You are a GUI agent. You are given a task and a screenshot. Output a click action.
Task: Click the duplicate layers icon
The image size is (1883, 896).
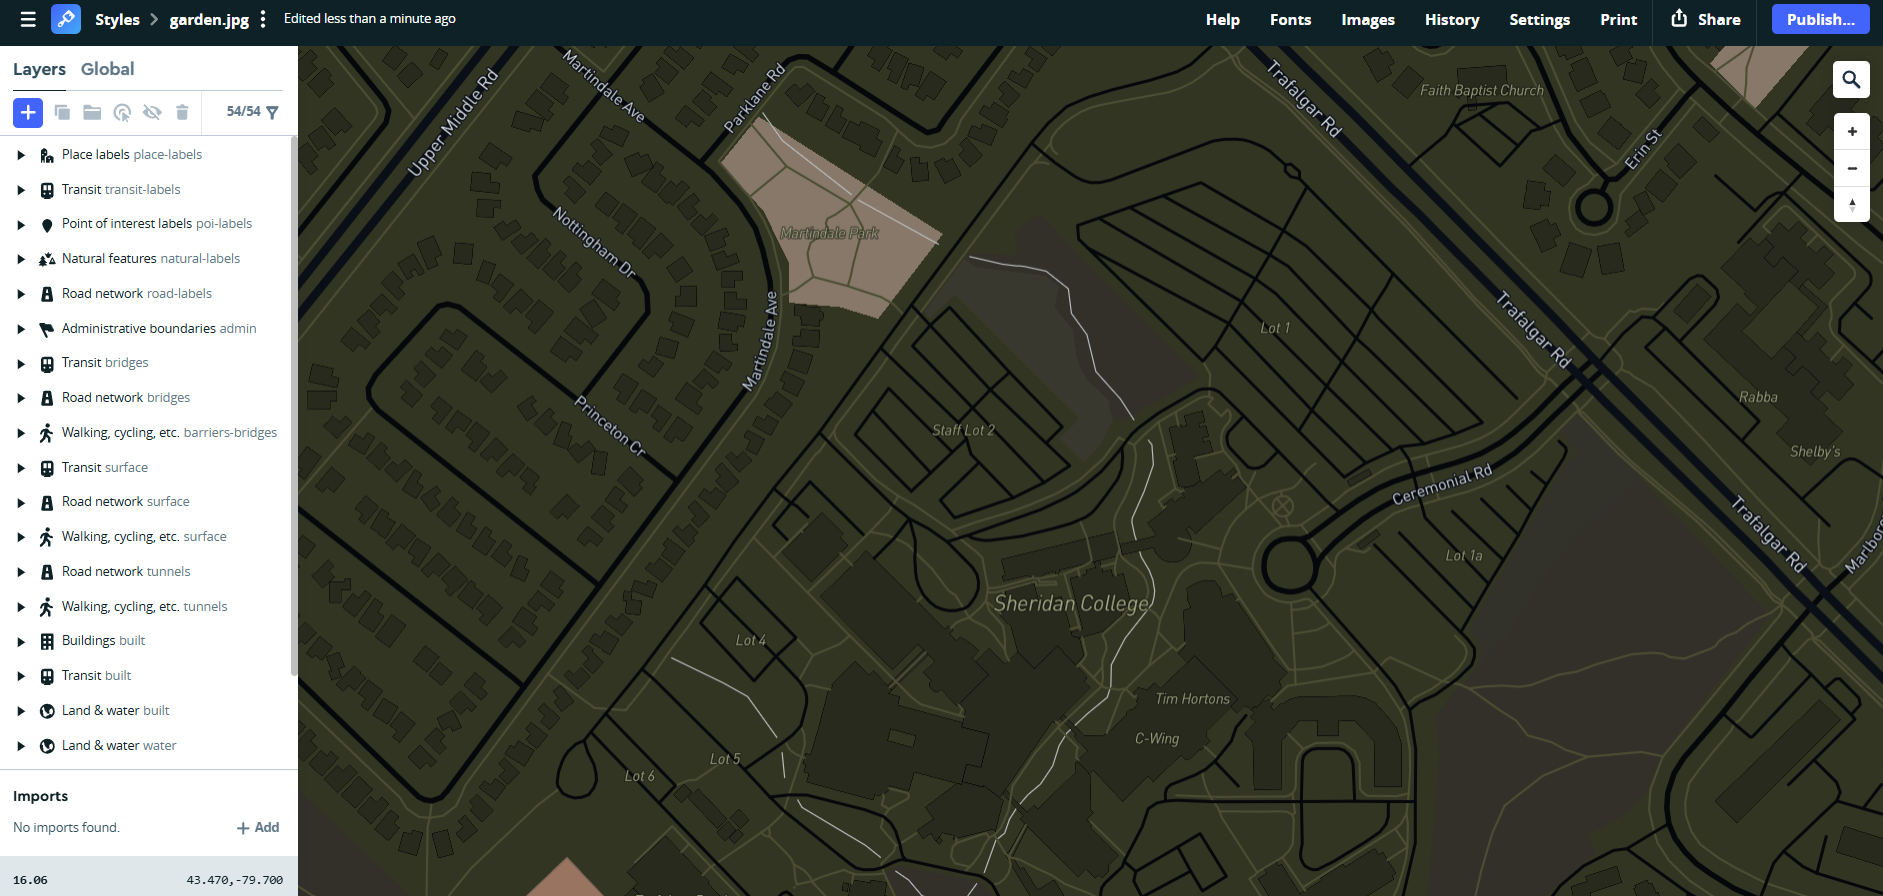62,112
